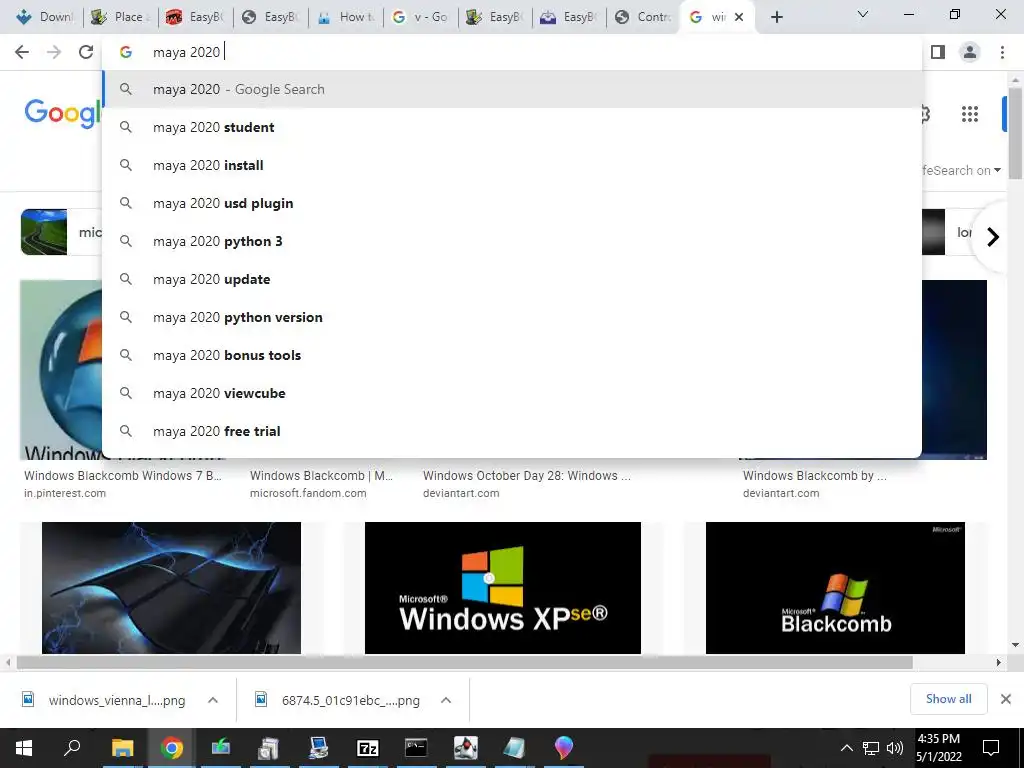Click the taskbar clock showing 4:35 PM
Viewport: 1024px width, 768px height.
(938, 748)
